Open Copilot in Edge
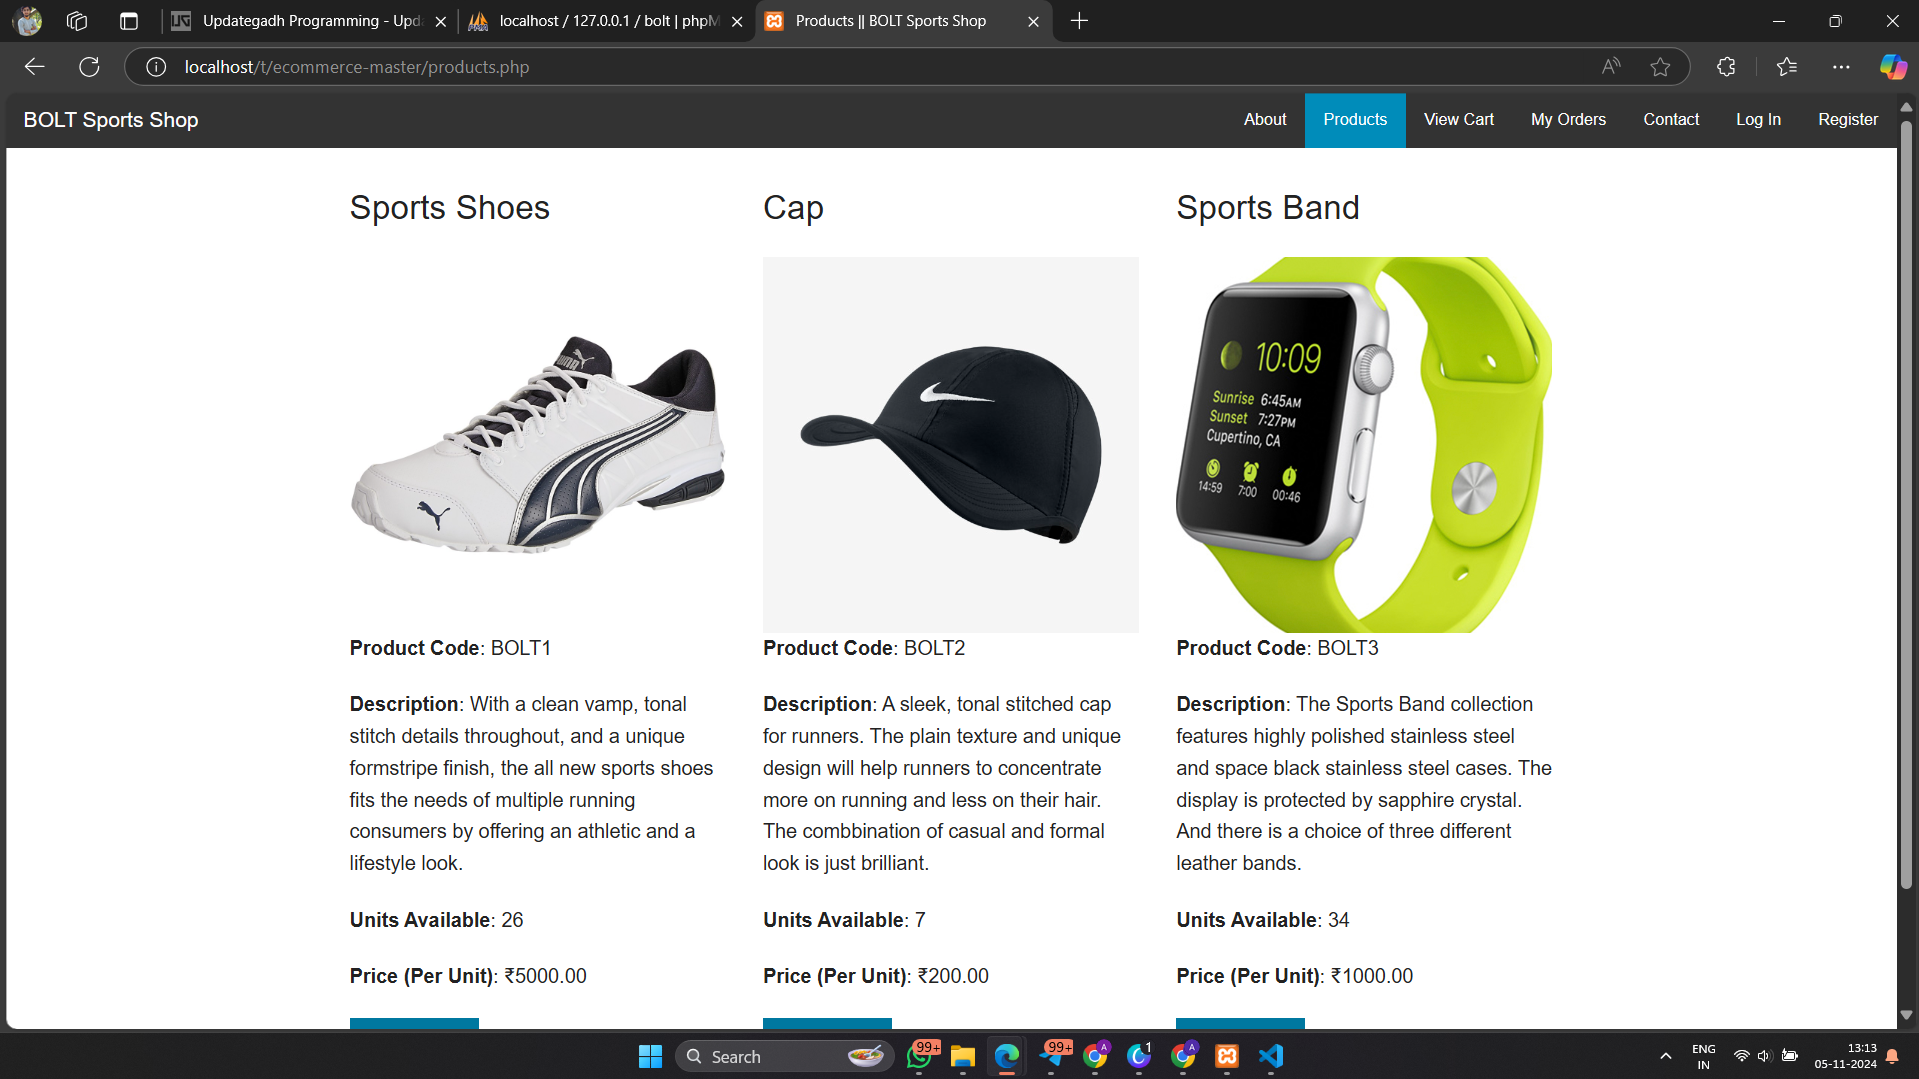 (1892, 67)
